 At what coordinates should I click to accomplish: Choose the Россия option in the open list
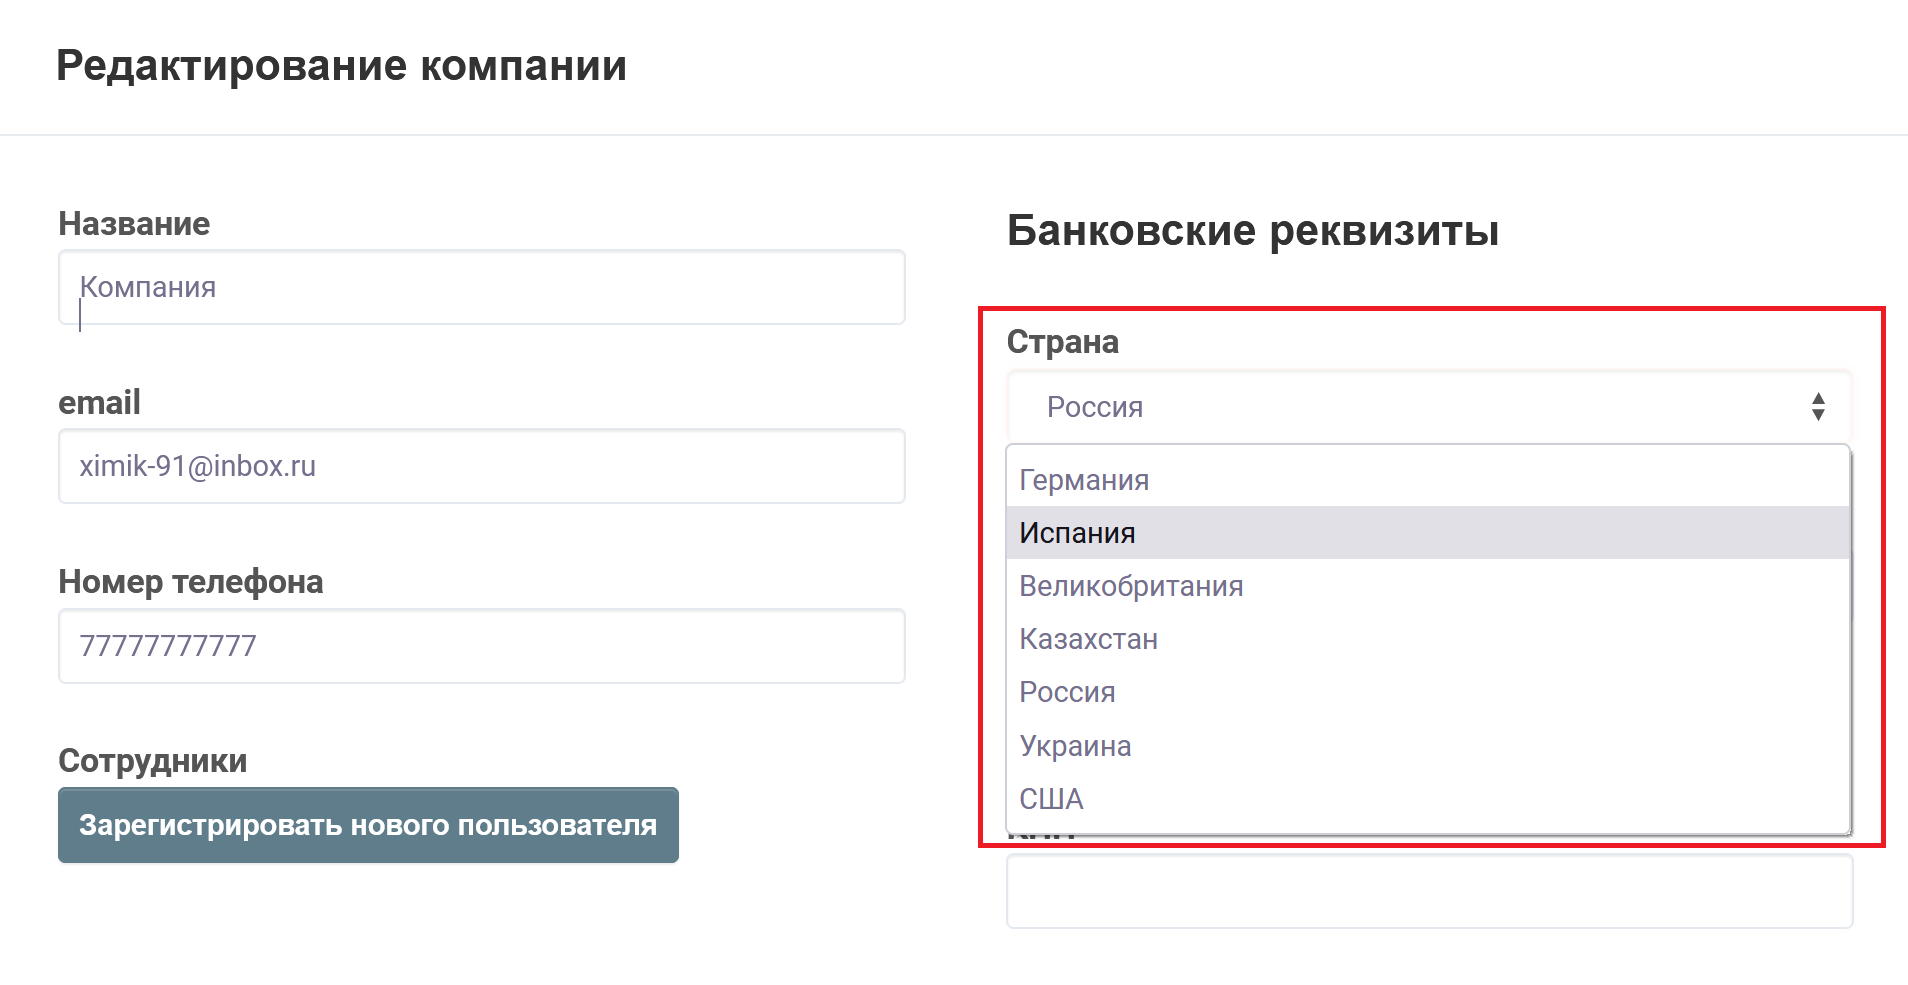tap(1067, 692)
